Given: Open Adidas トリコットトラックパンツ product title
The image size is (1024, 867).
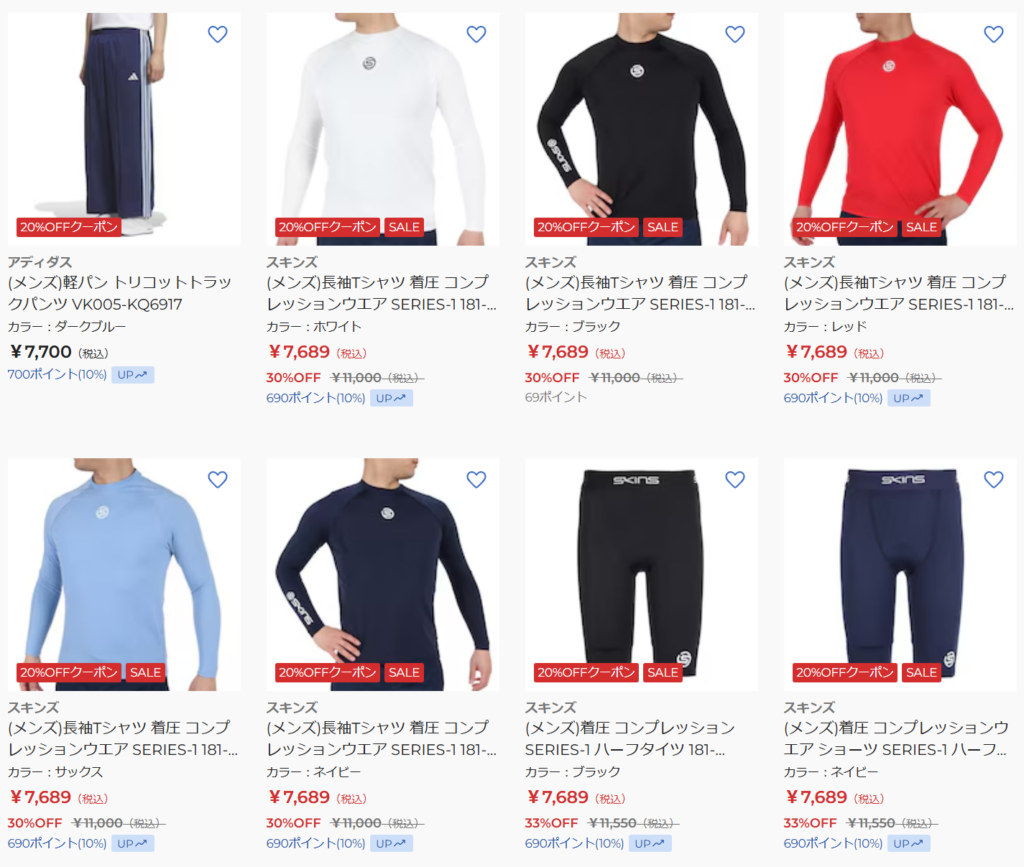Looking at the screenshot, I should (120, 293).
